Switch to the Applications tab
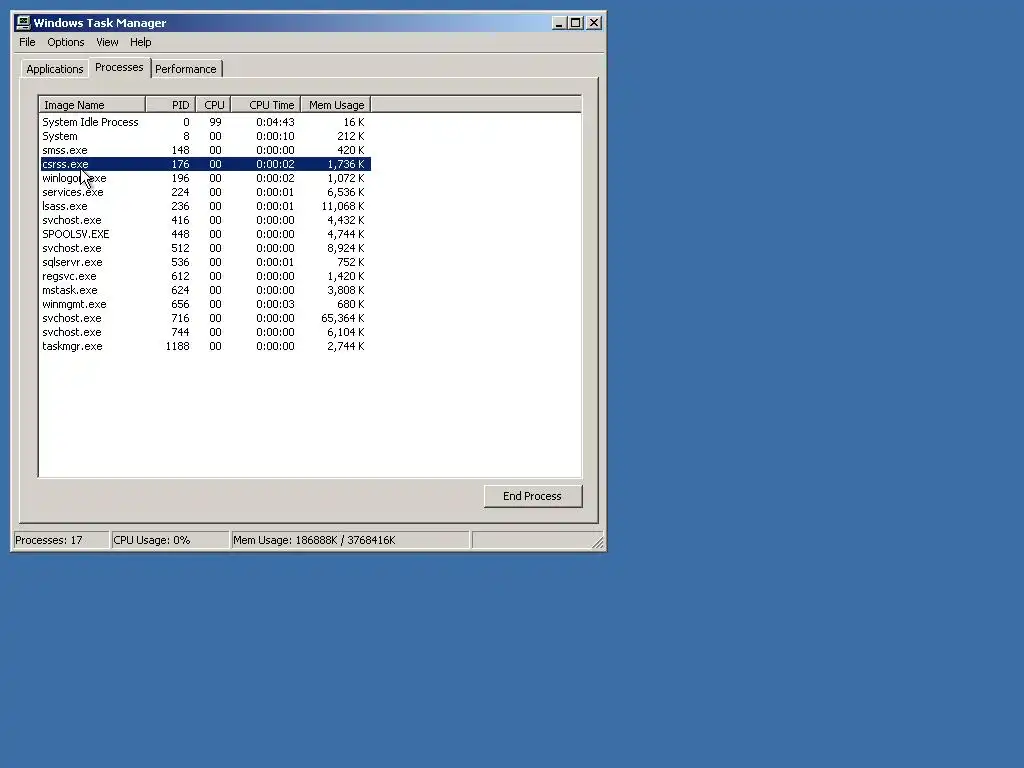 point(55,69)
